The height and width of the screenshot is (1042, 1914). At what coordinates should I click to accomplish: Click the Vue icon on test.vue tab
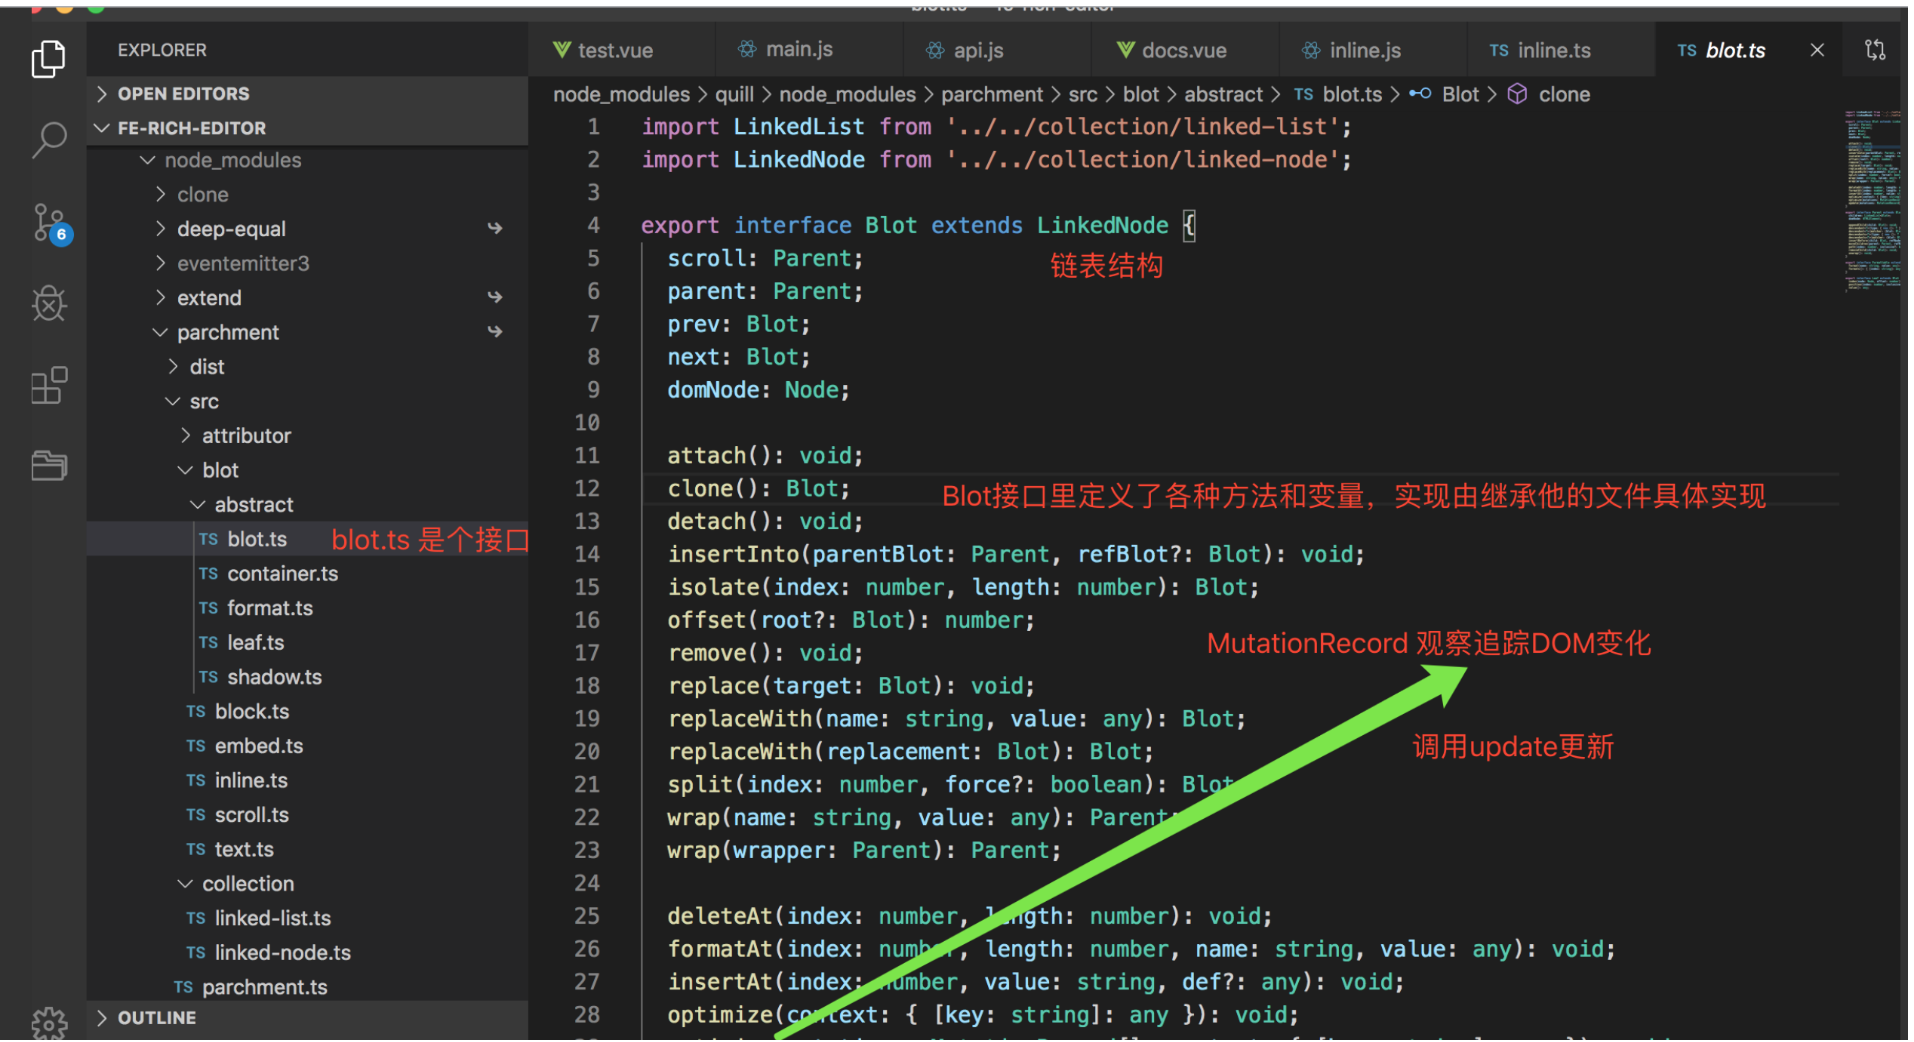(562, 50)
